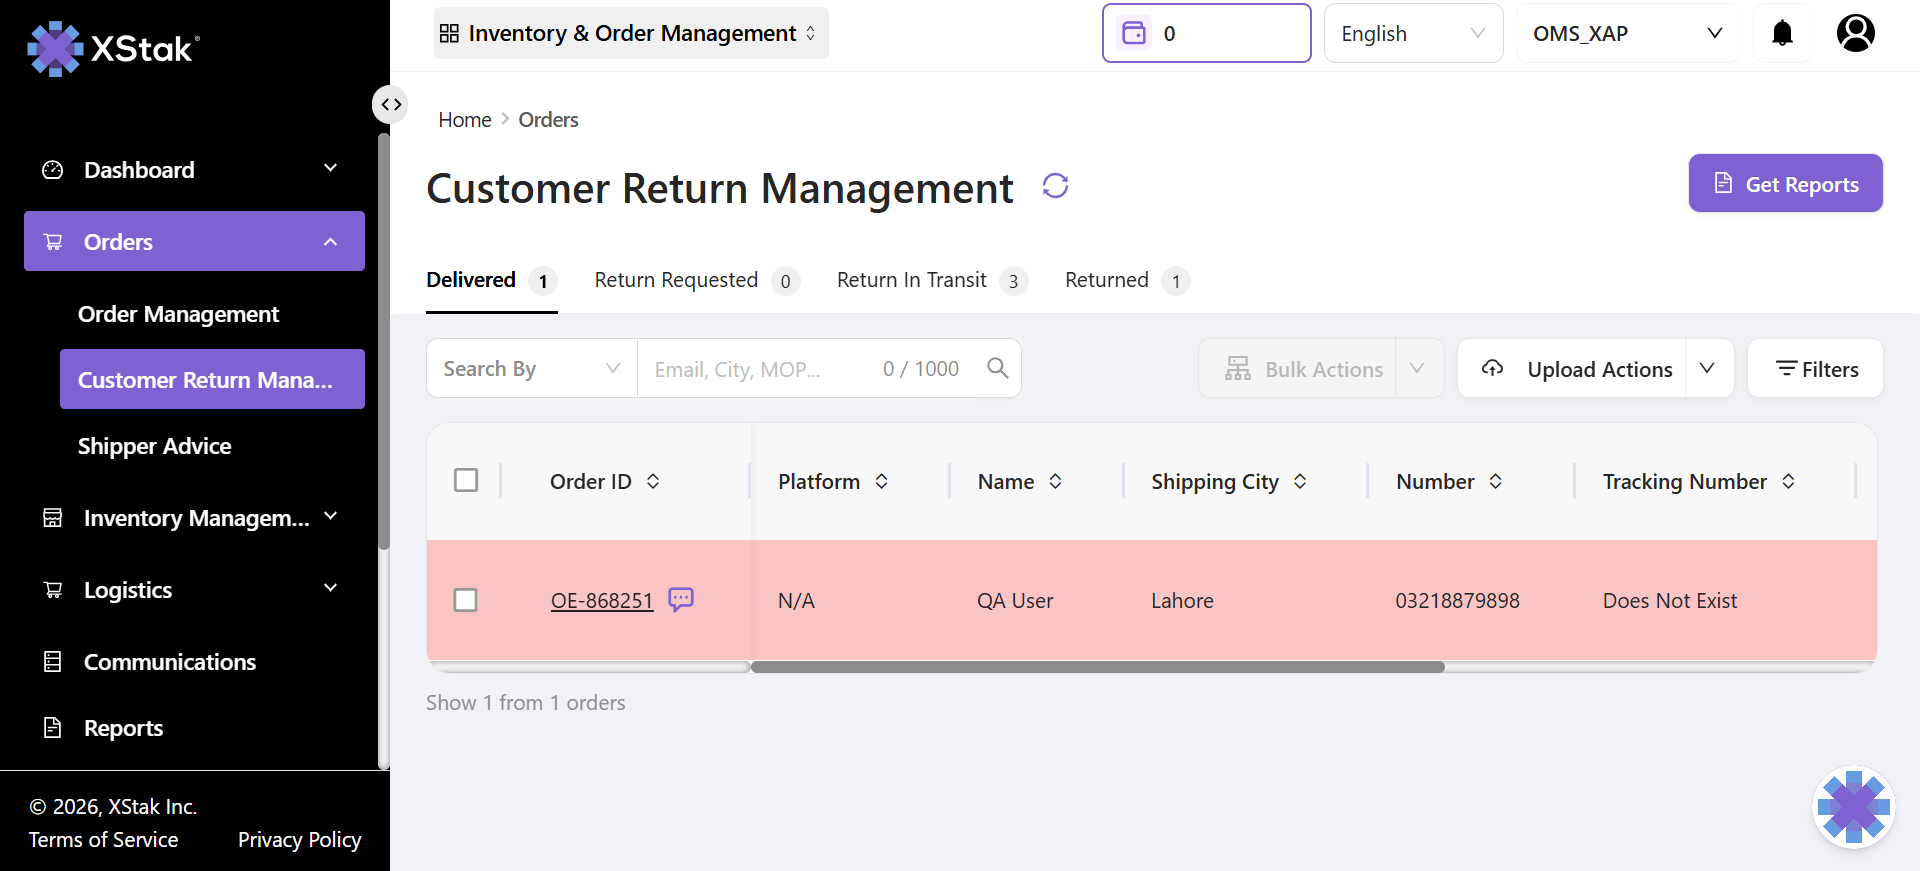Click the search magnifier icon

[x=997, y=368]
